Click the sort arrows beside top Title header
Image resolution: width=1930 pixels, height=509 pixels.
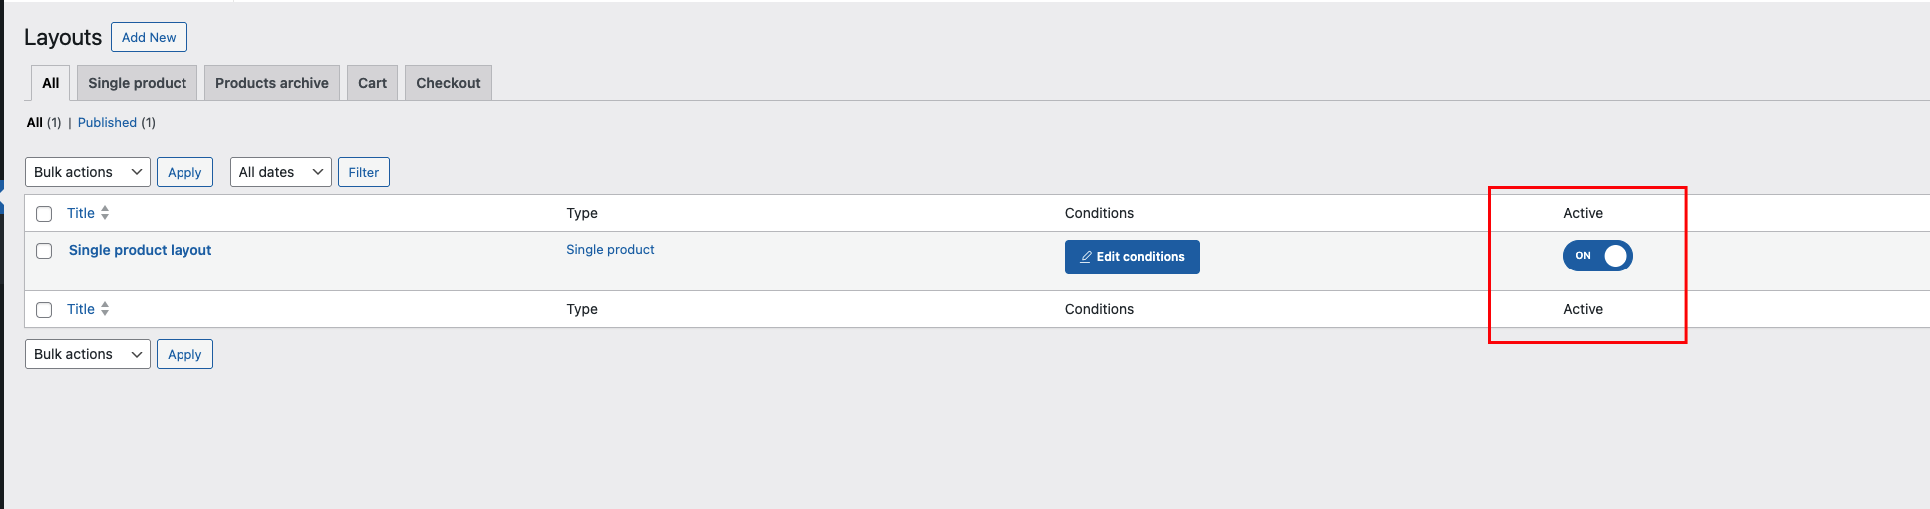(x=105, y=213)
